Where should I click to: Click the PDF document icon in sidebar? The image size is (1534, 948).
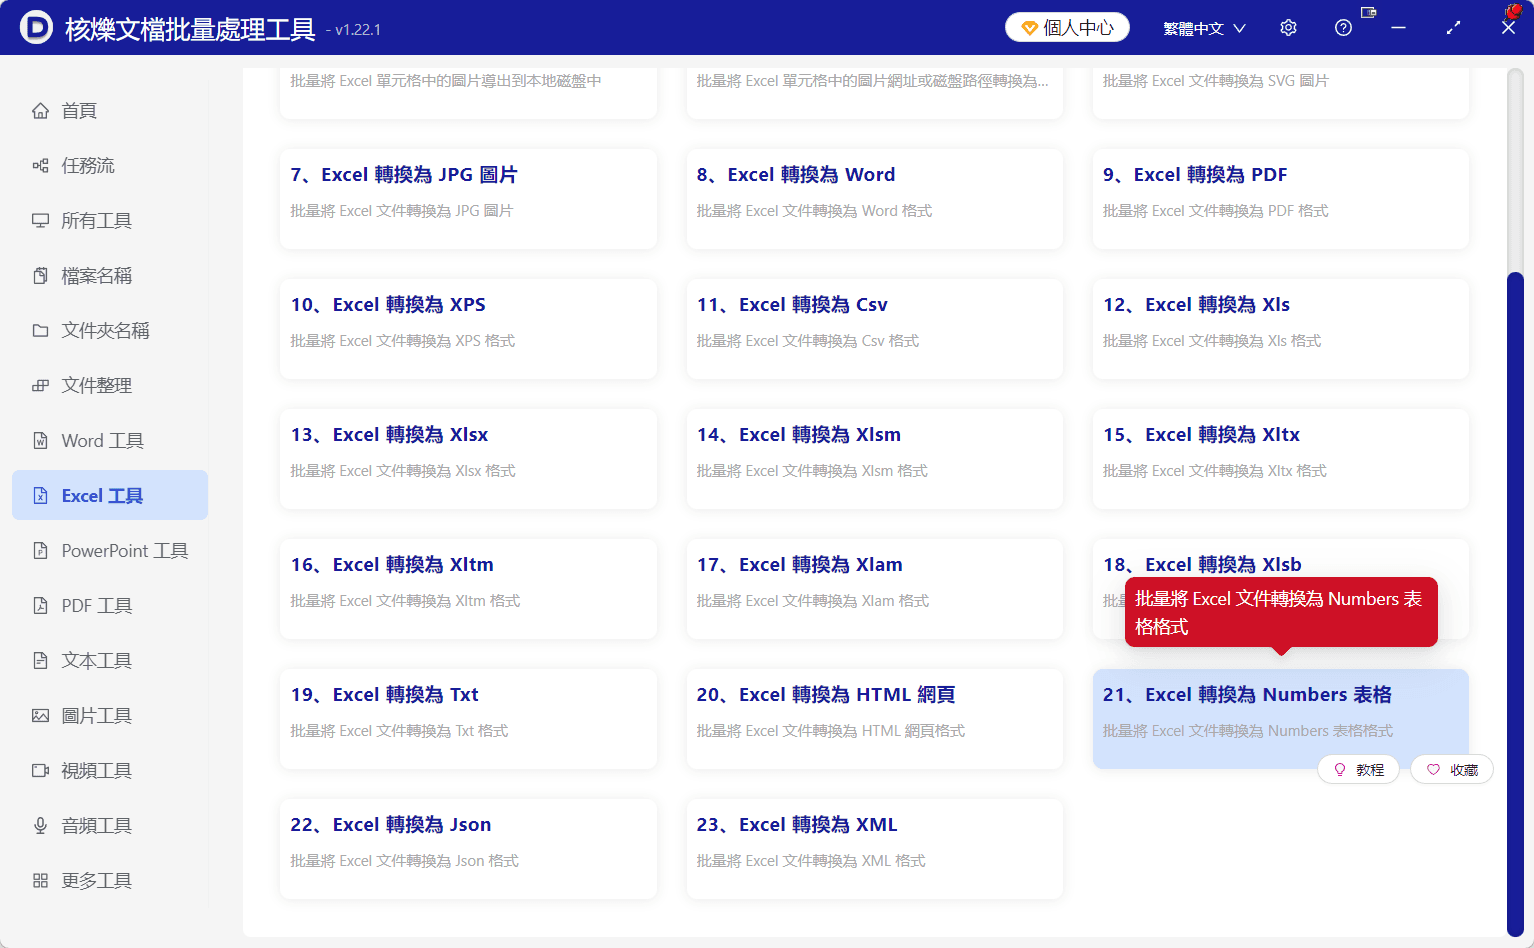tap(40, 606)
